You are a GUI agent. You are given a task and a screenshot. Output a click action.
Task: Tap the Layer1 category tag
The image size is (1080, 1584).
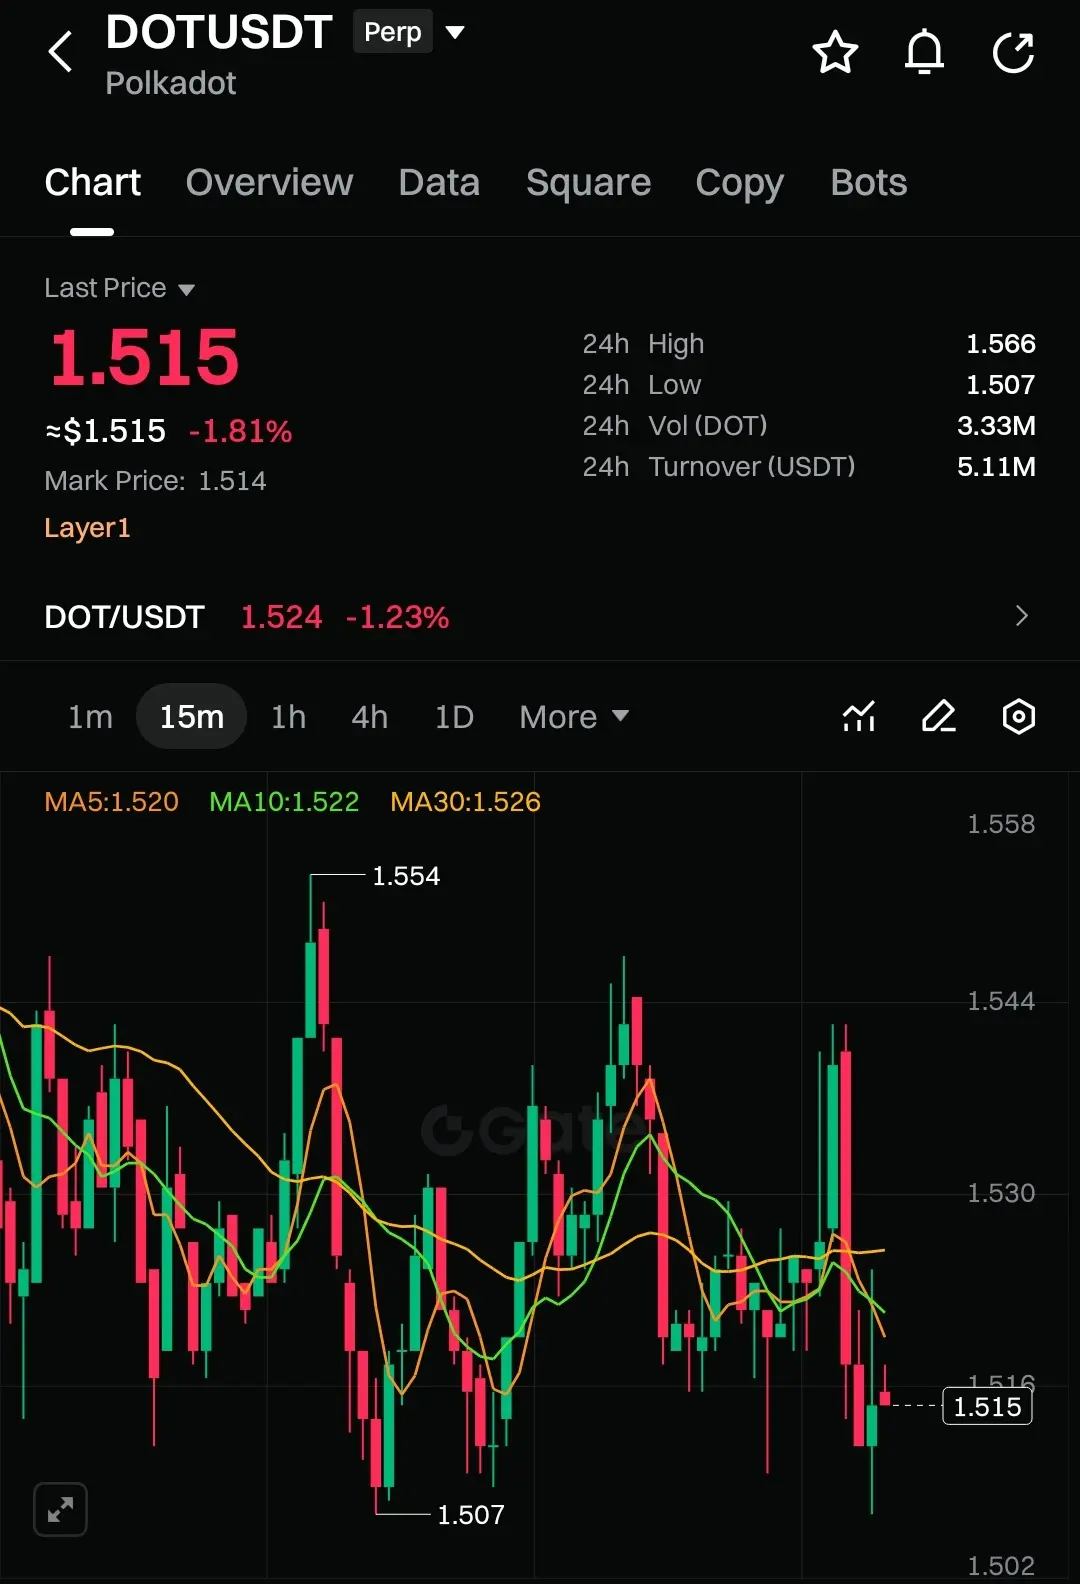[x=87, y=527]
